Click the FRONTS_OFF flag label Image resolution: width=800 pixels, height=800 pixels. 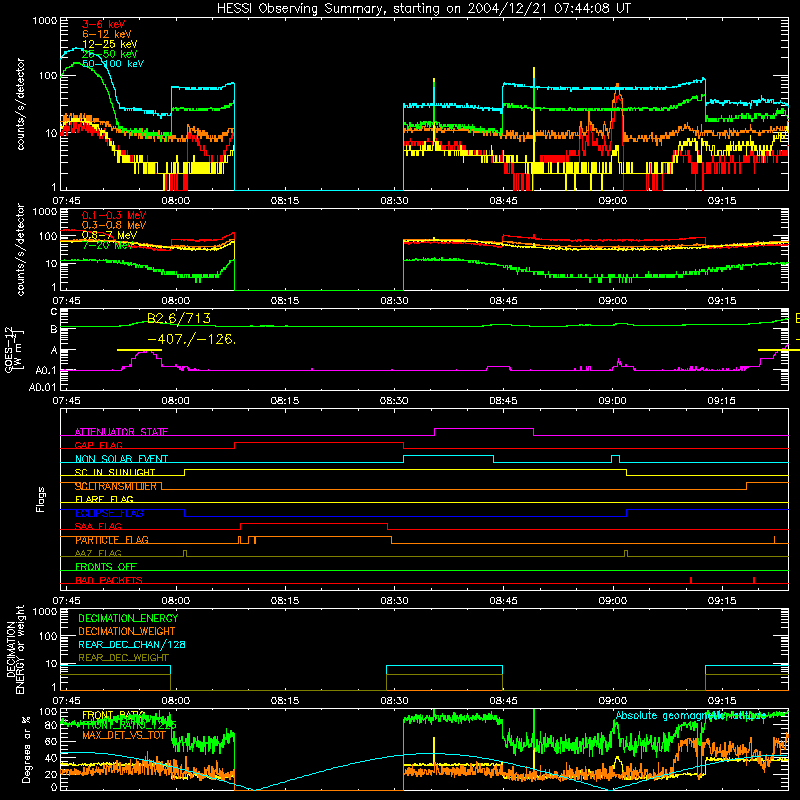tap(106, 567)
